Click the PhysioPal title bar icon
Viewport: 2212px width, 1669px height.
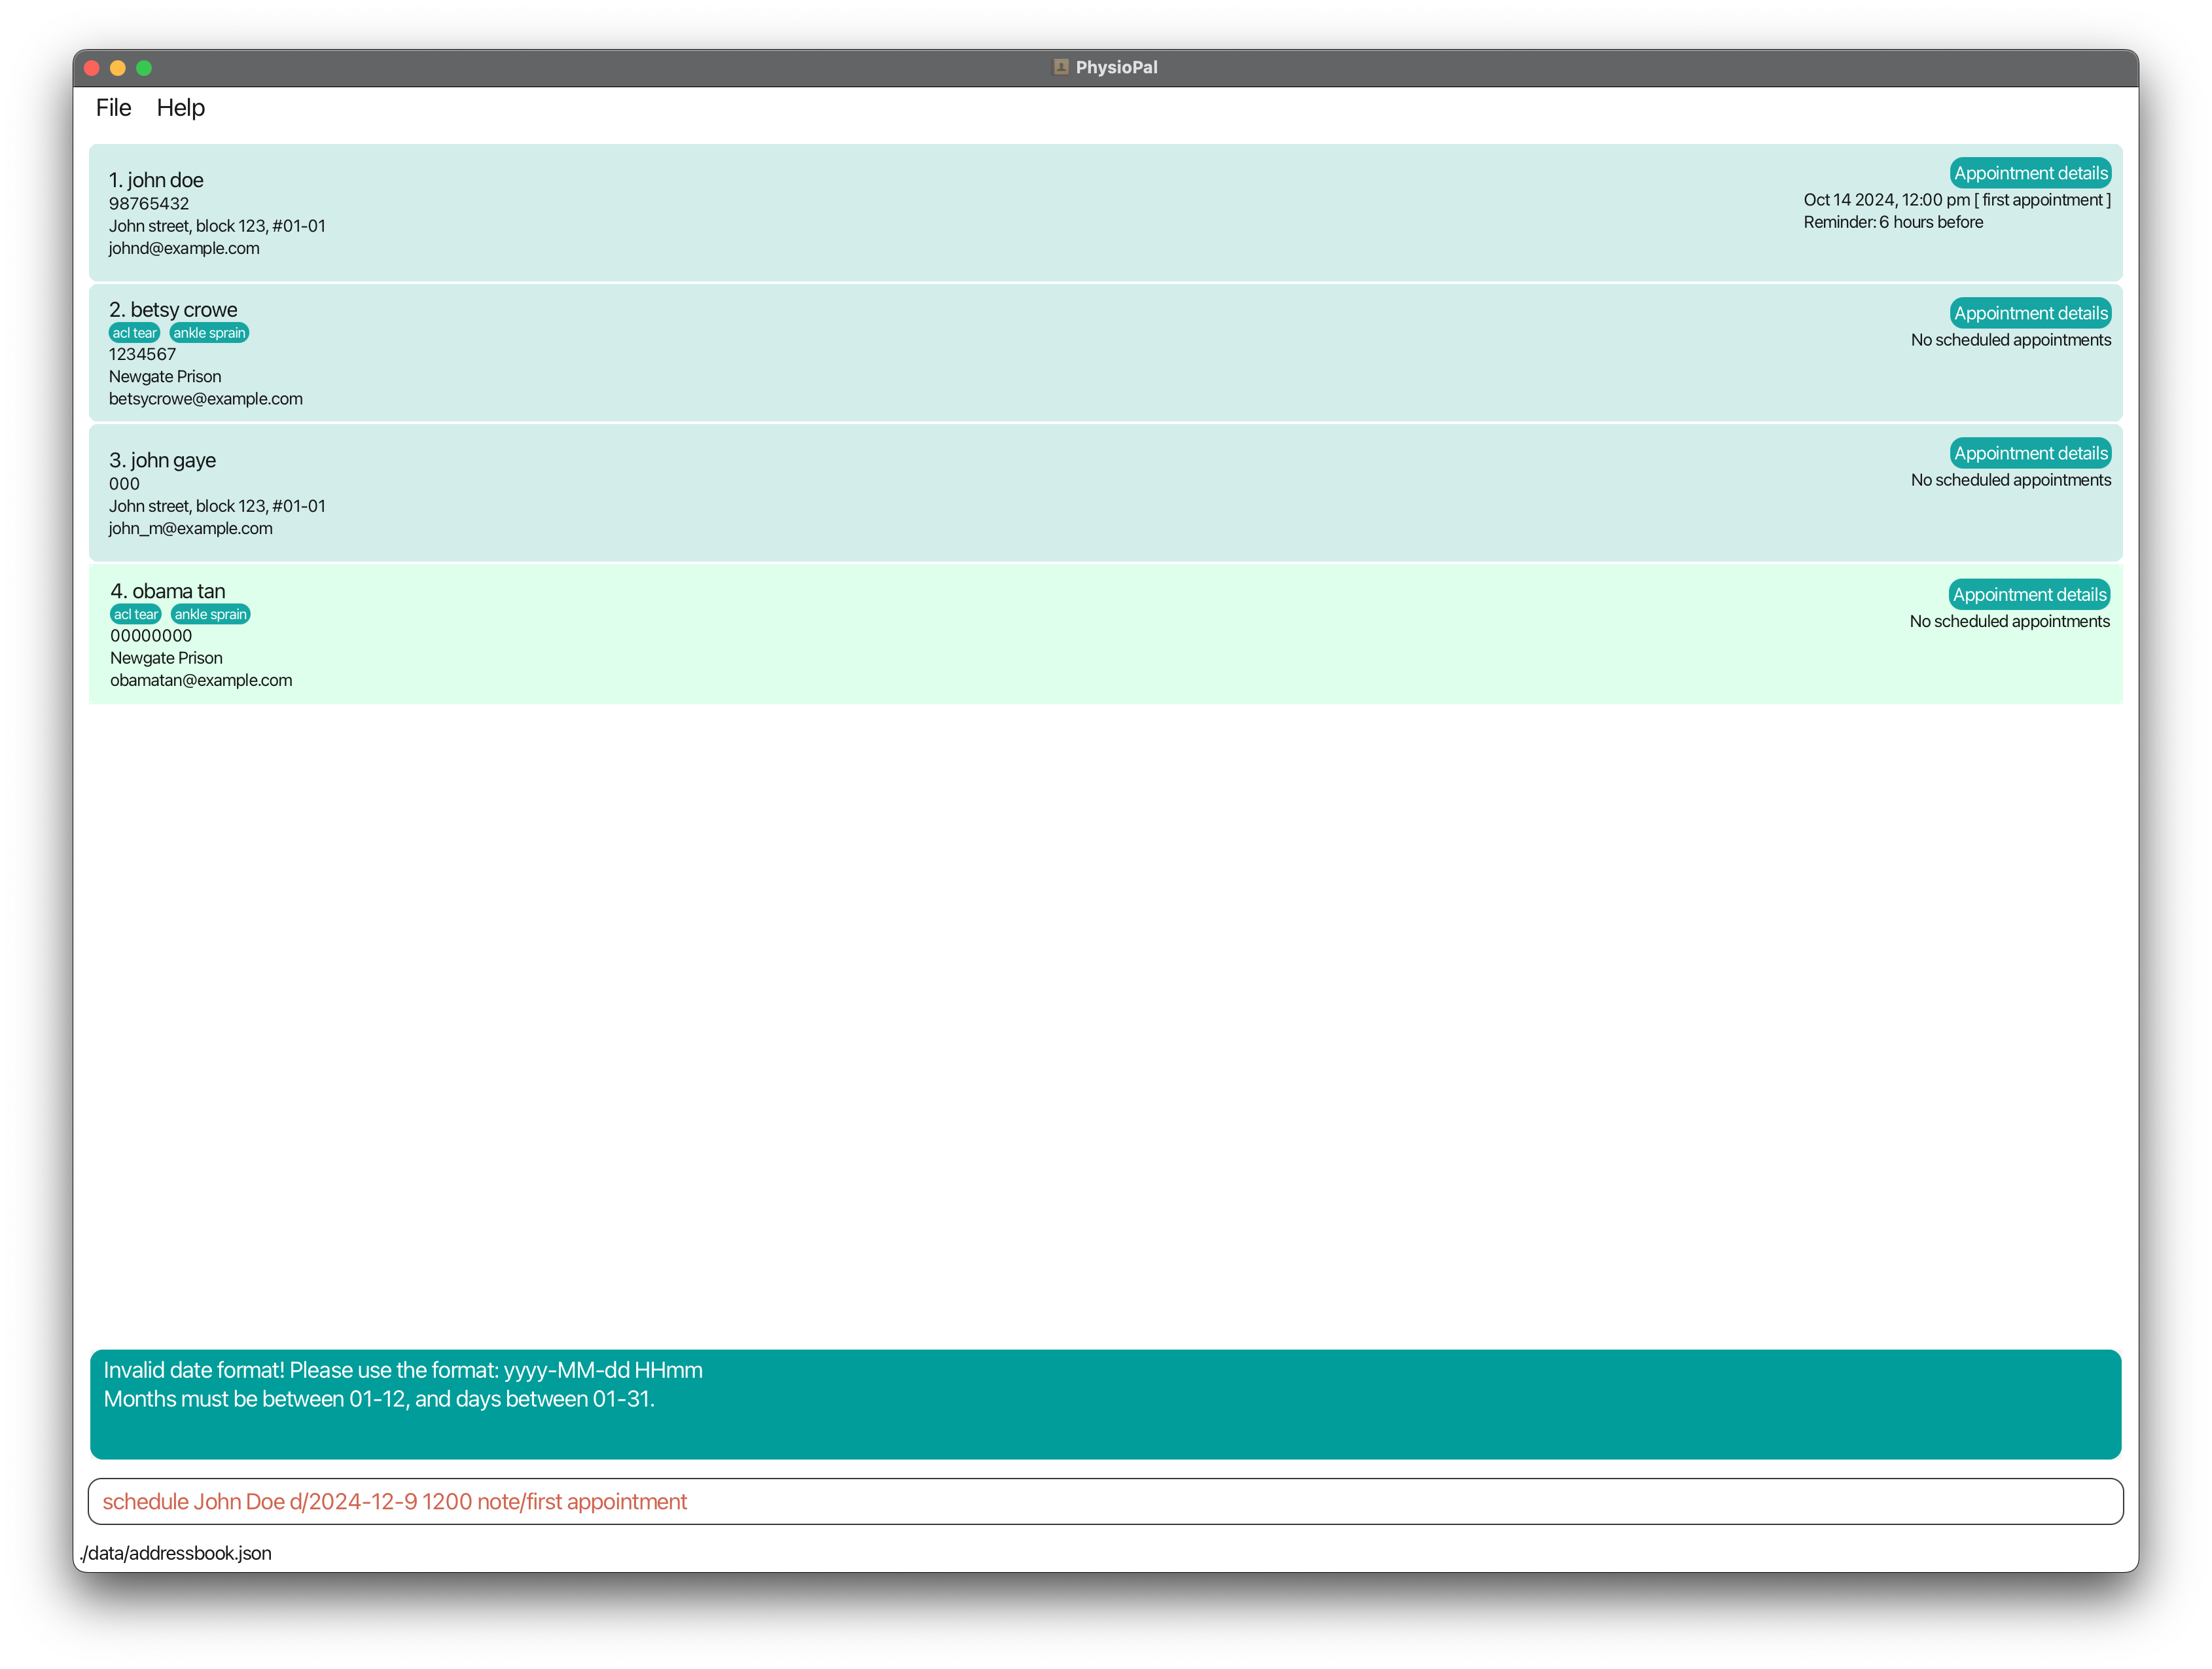point(1060,67)
